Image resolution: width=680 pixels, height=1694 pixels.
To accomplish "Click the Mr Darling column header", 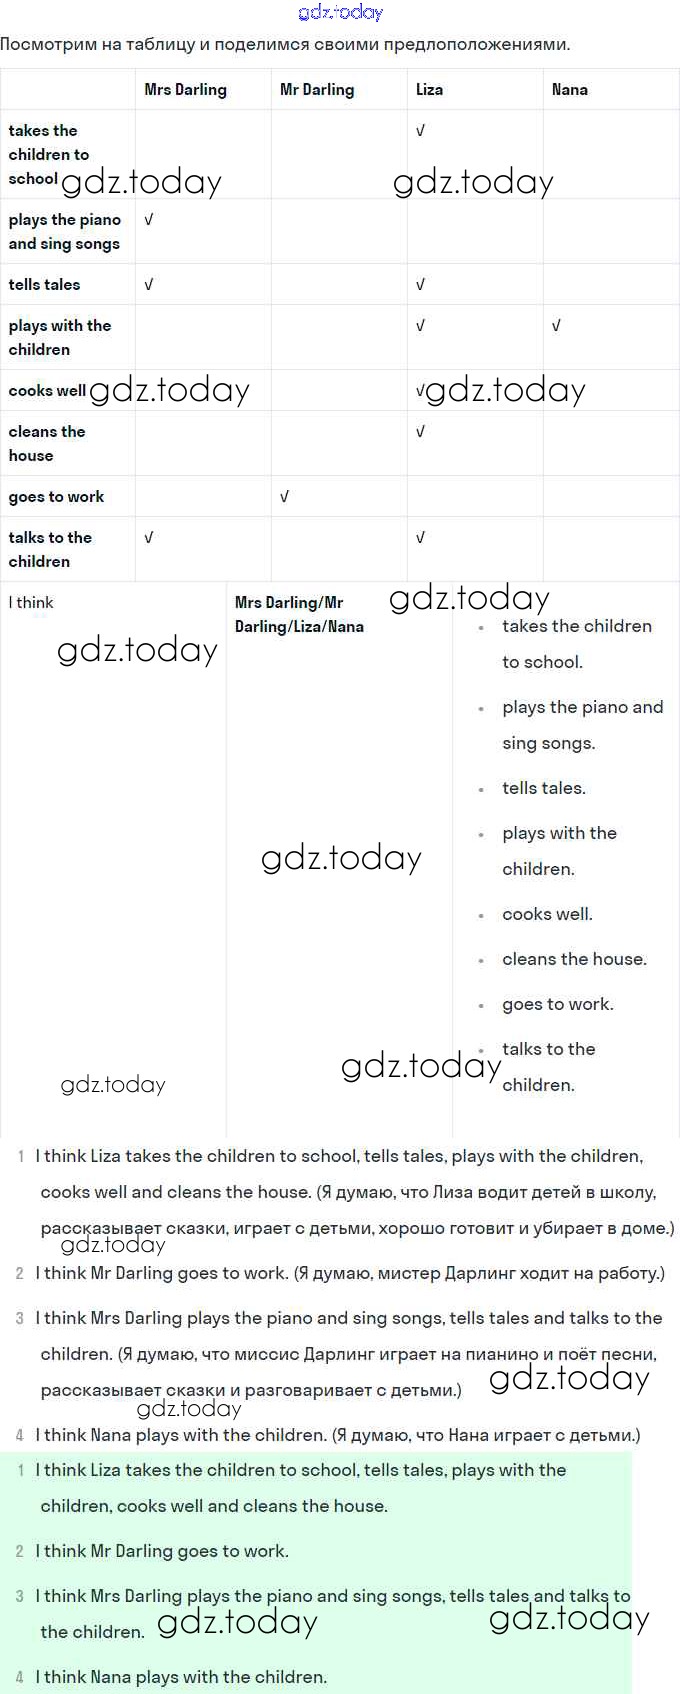I will (317, 90).
